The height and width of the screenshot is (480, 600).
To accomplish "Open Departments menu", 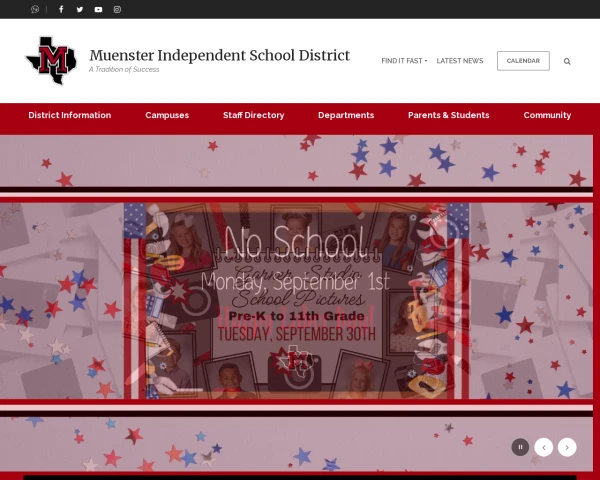I will coord(346,115).
